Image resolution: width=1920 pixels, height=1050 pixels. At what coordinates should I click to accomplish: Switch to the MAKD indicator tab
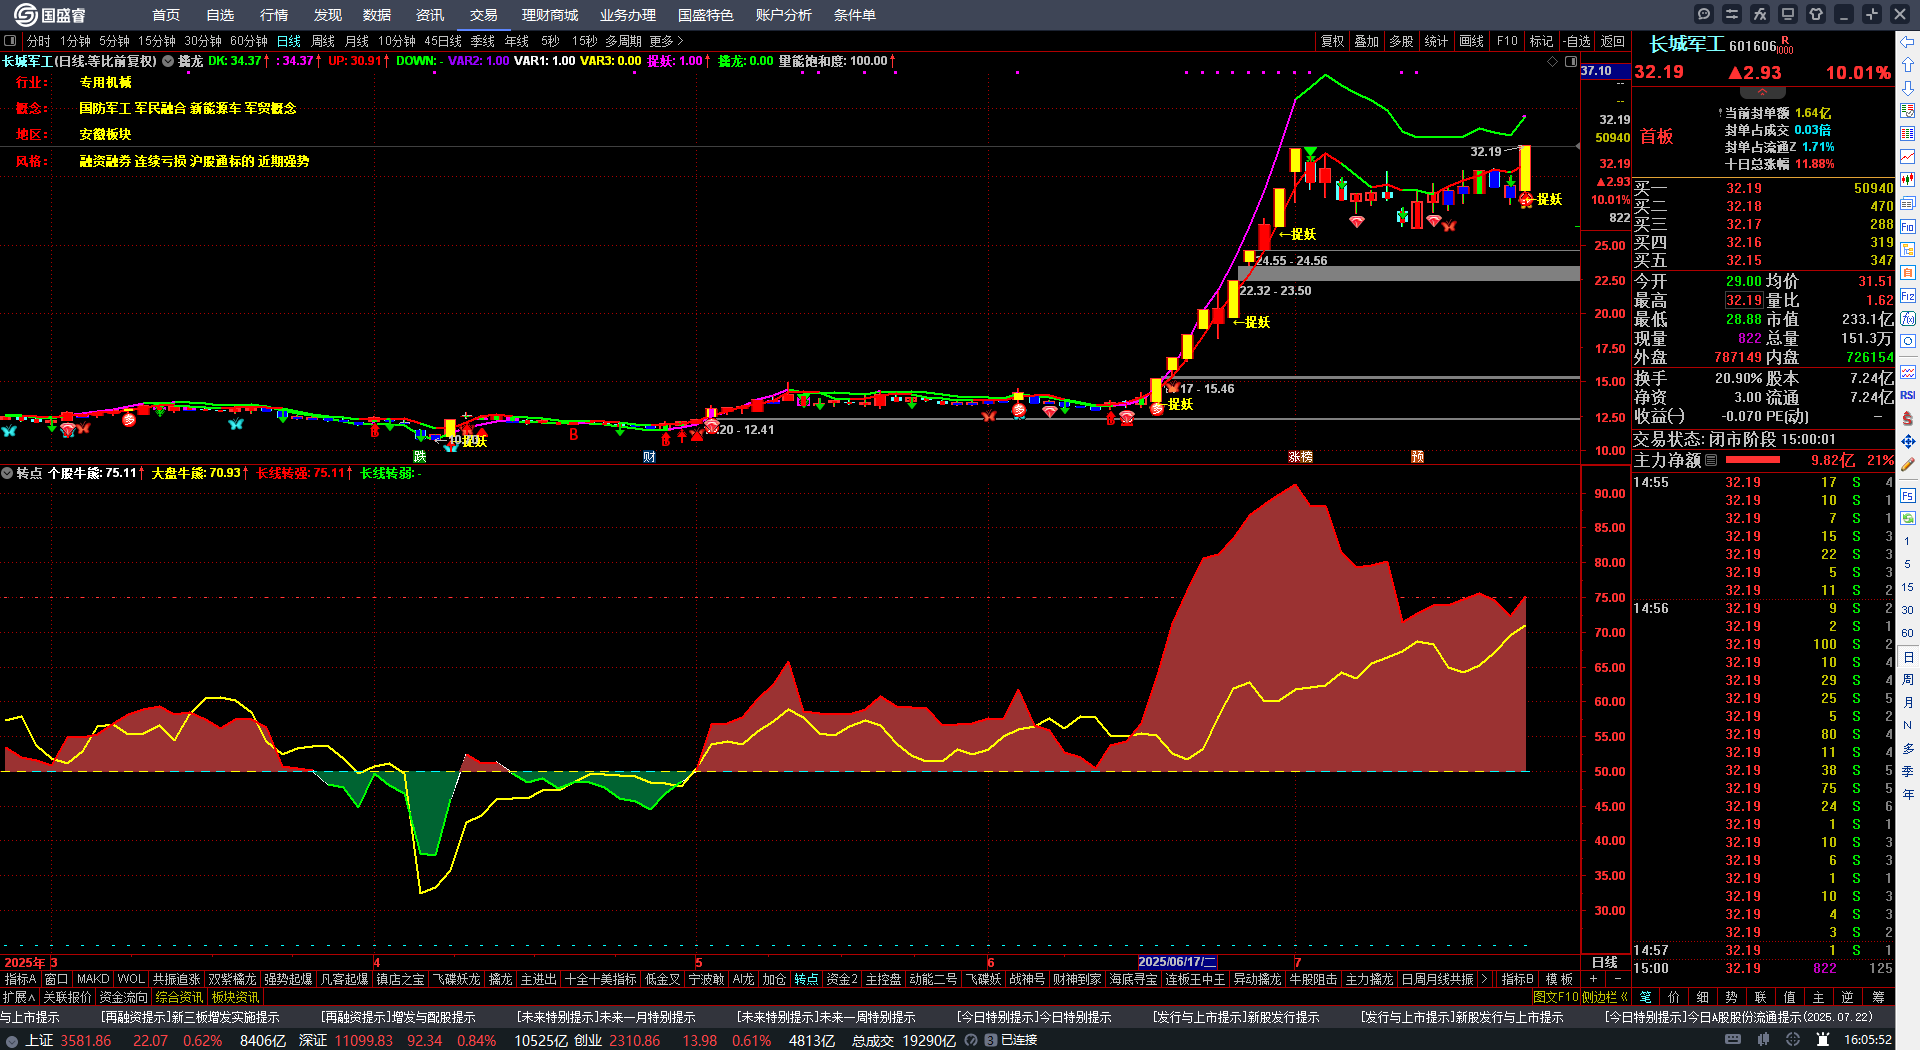[93, 979]
